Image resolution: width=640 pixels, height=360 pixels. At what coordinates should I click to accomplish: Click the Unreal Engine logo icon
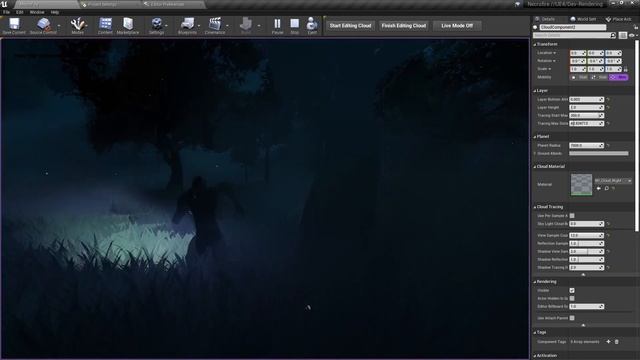click(x=4, y=4)
